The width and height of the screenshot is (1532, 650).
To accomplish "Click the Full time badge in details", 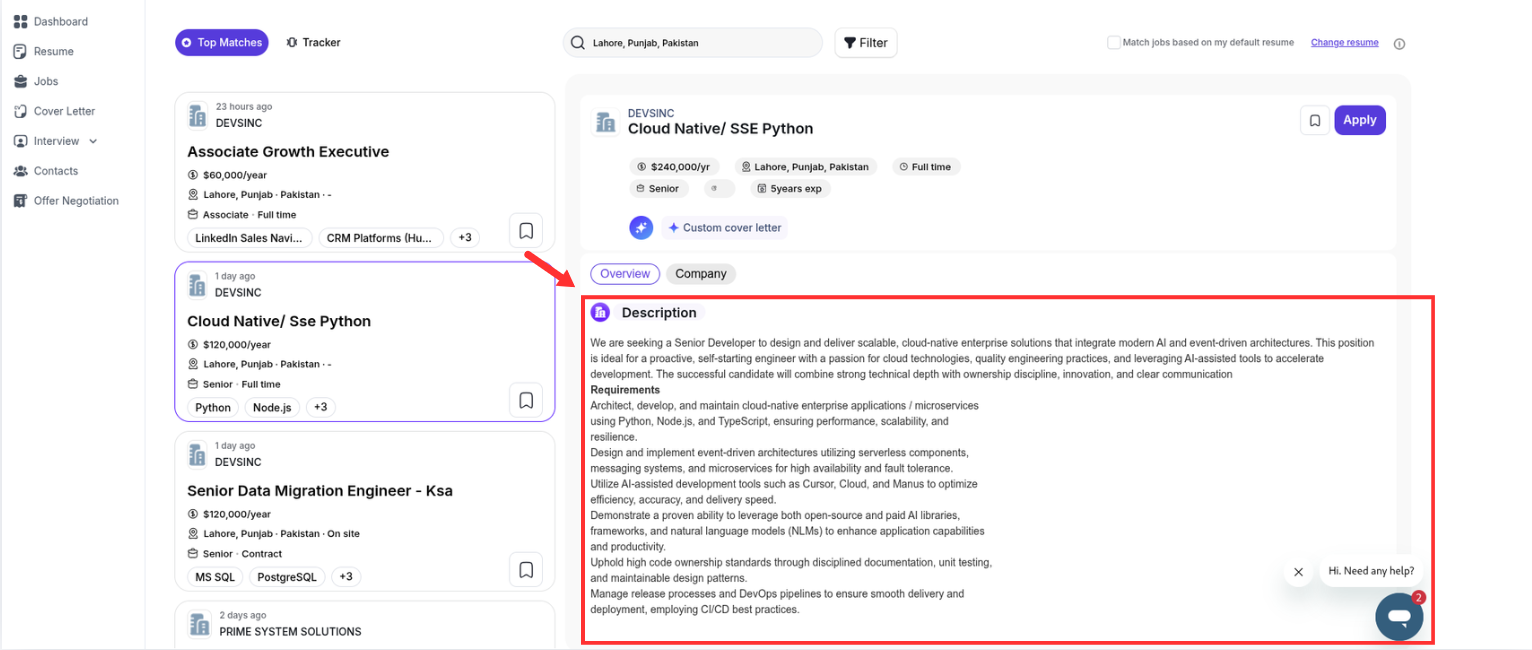I will (926, 167).
